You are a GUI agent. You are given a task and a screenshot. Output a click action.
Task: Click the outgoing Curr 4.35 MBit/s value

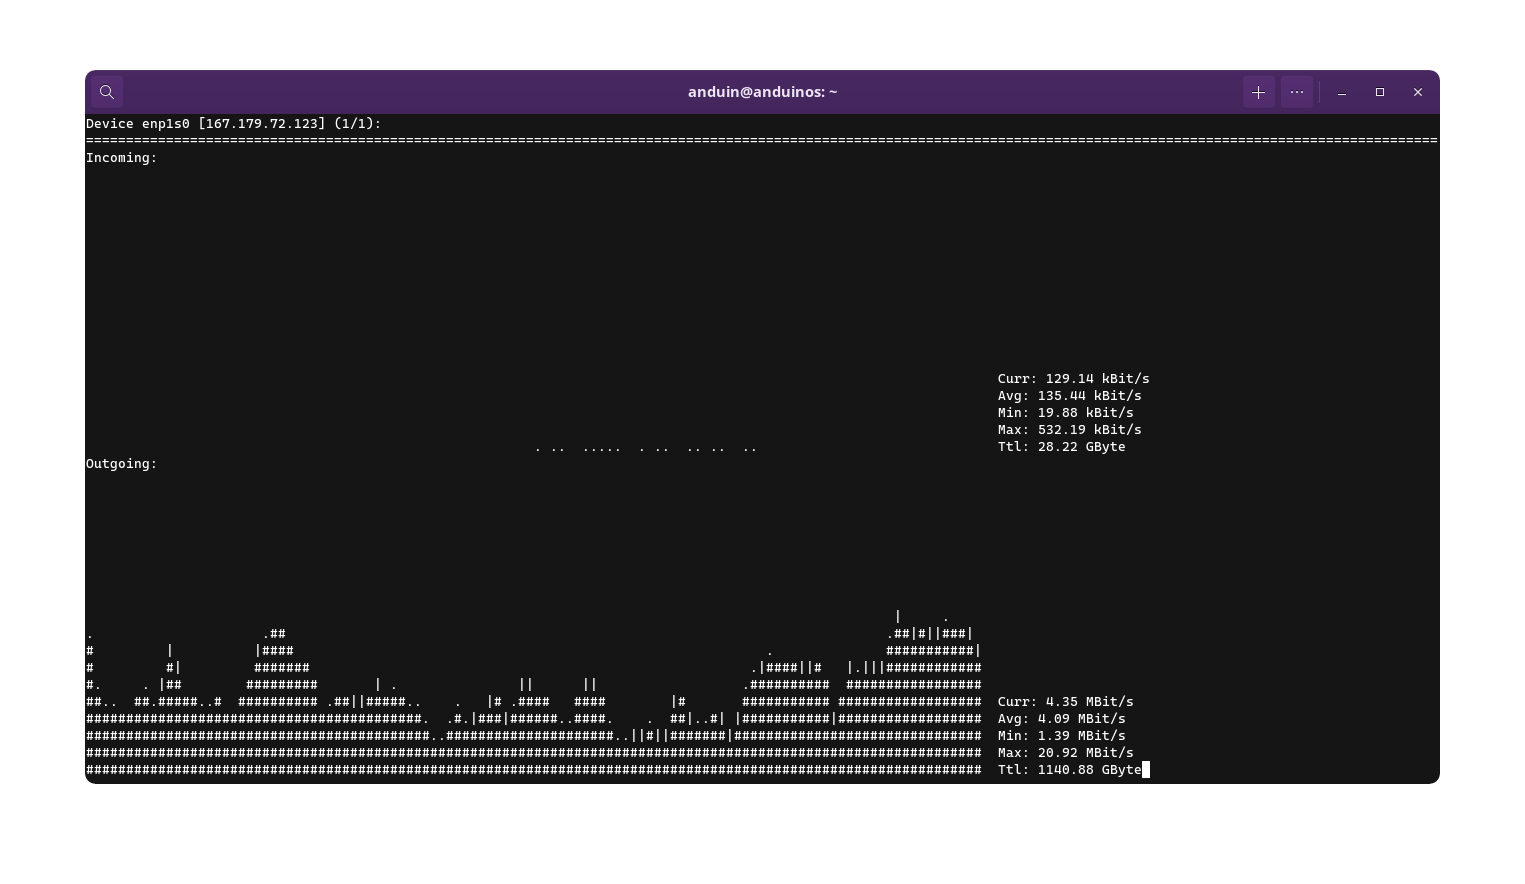(x=1088, y=702)
